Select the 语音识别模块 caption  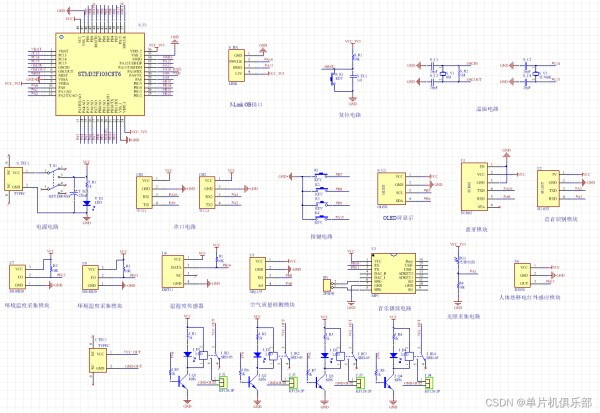(x=561, y=219)
